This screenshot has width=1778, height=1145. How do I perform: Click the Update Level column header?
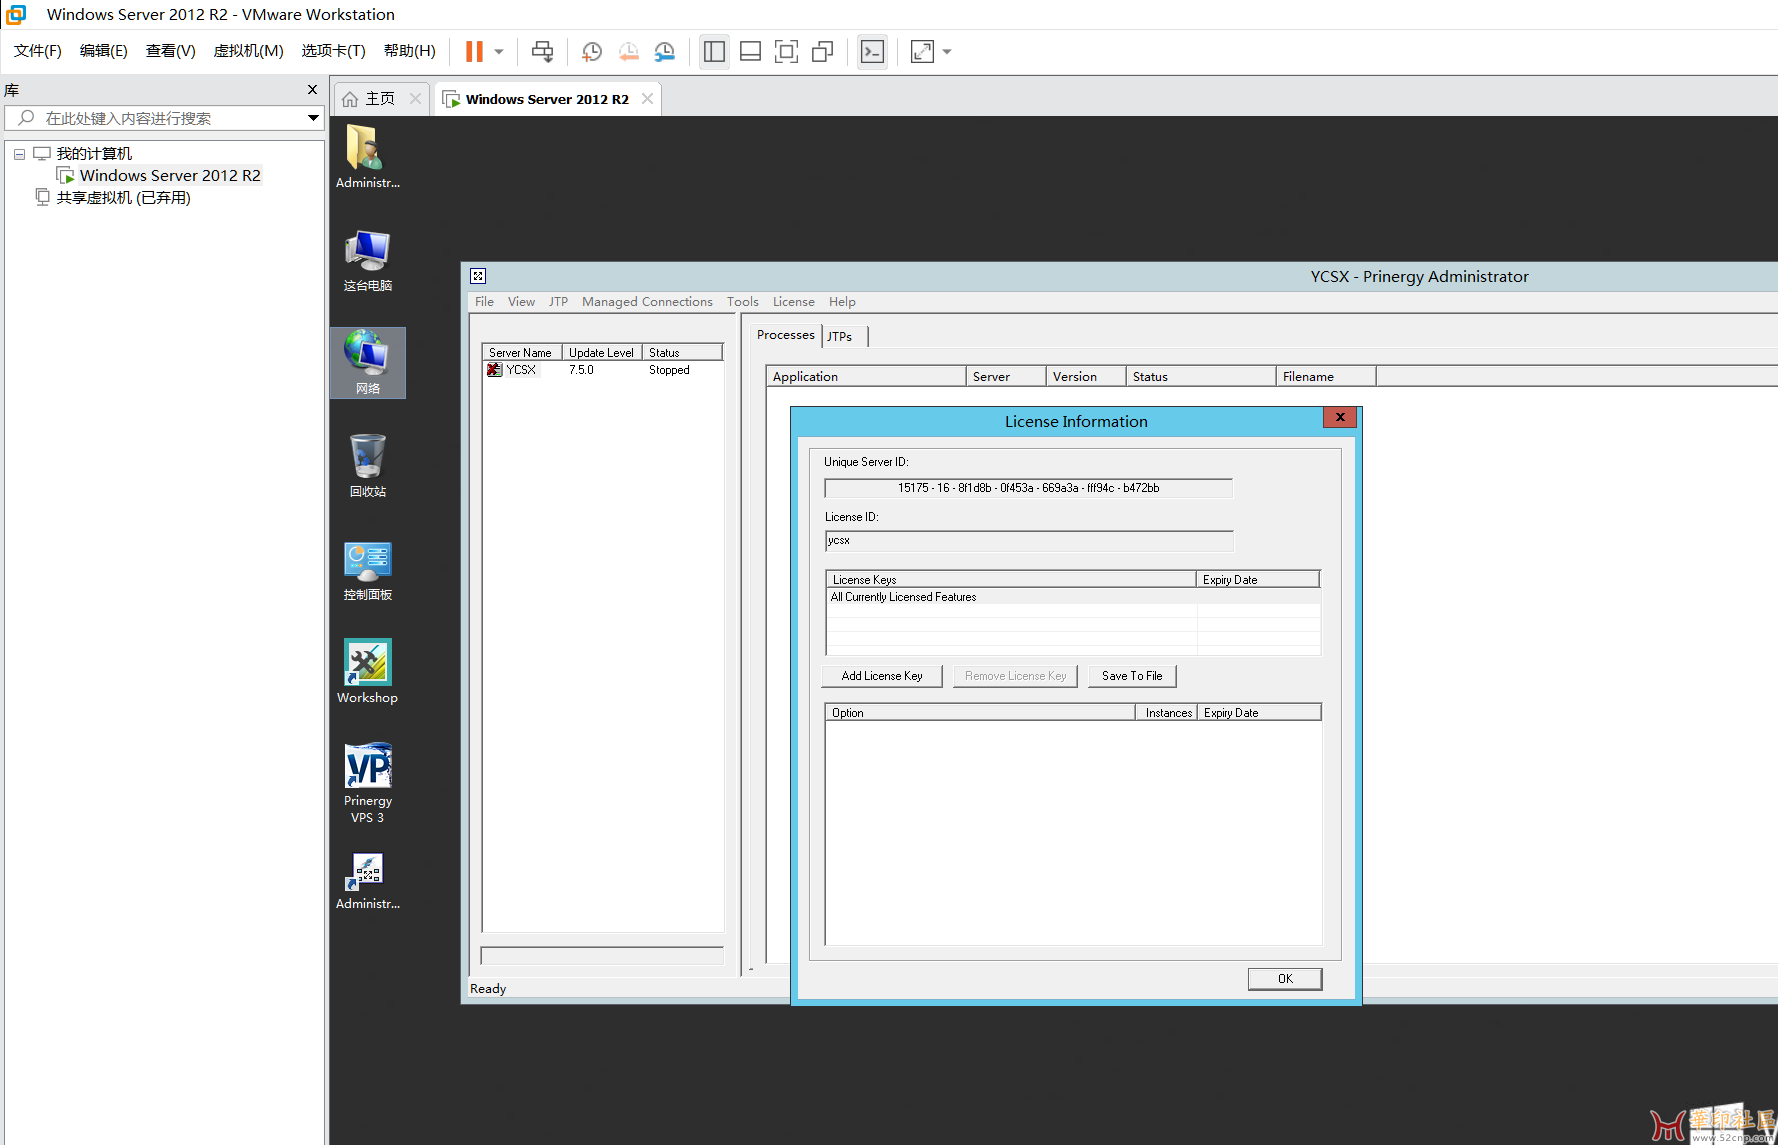coord(602,352)
